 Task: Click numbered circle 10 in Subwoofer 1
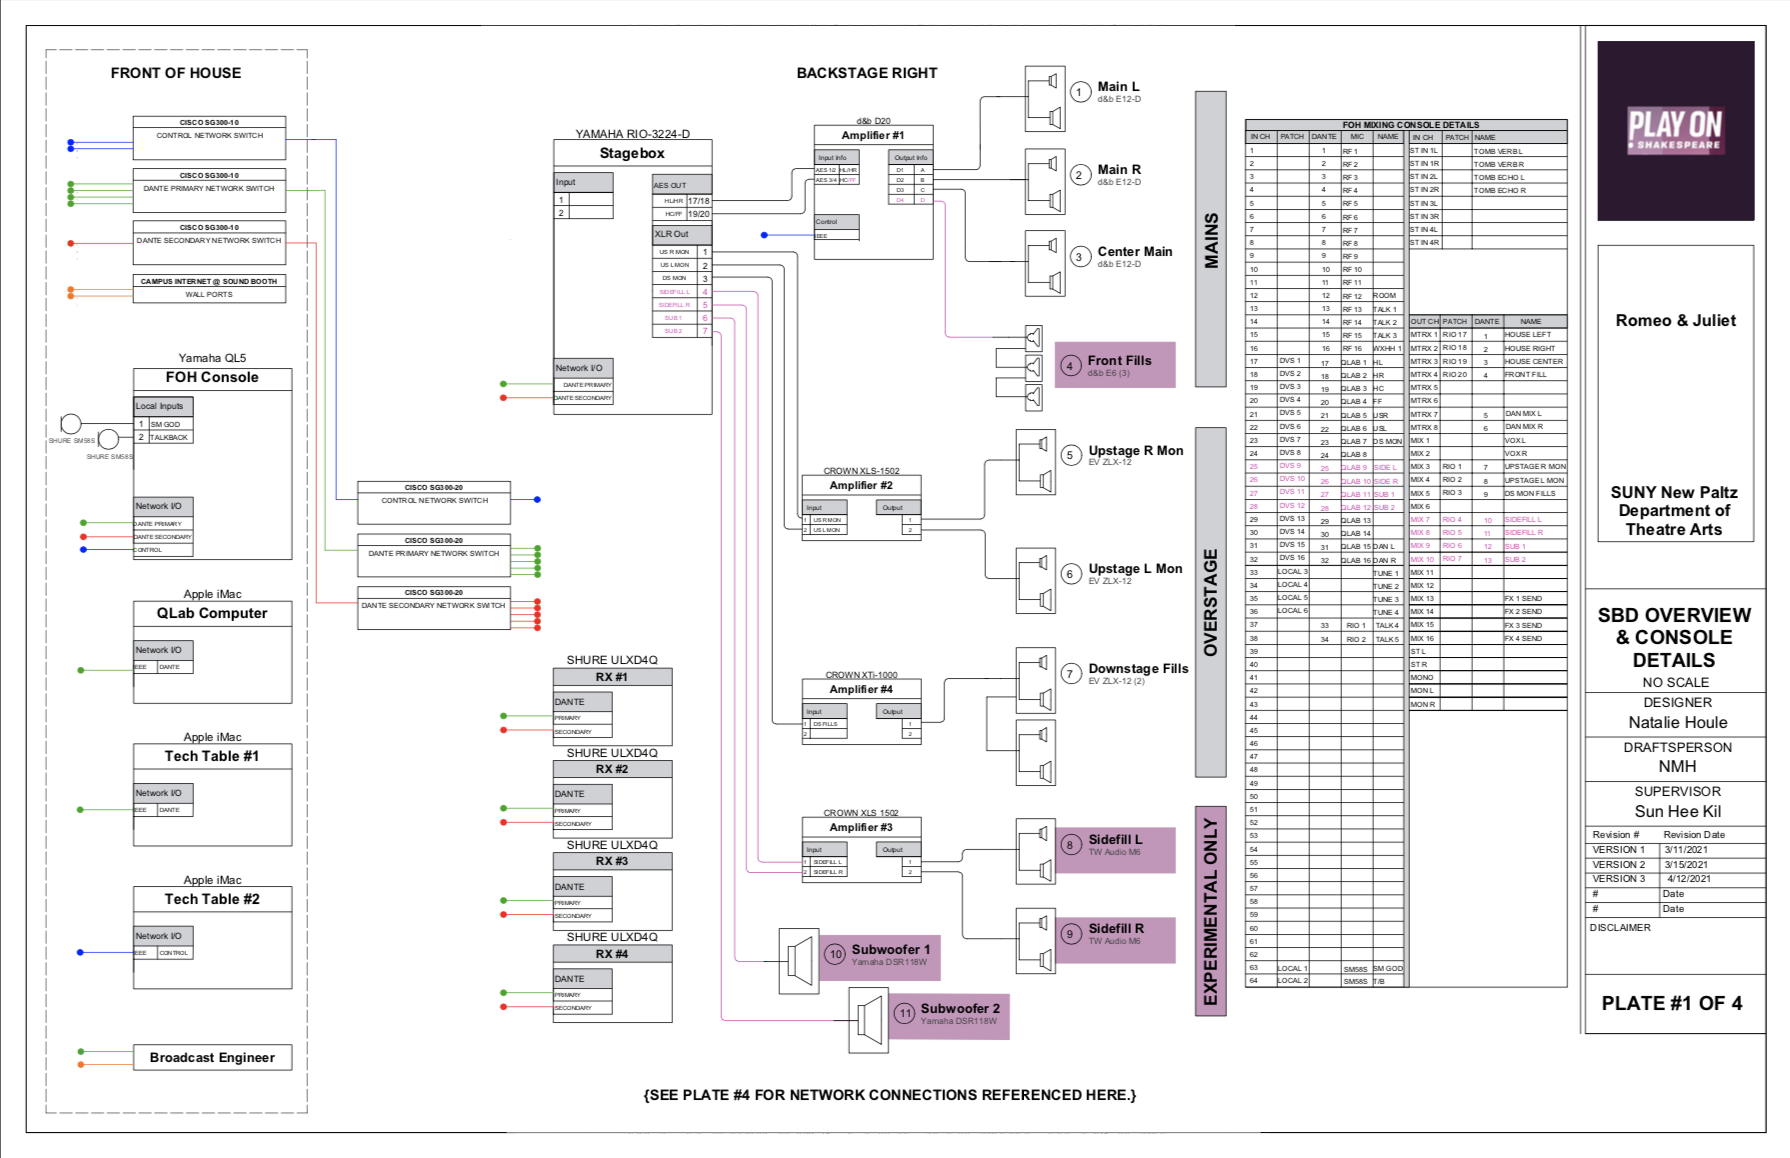coord(835,955)
